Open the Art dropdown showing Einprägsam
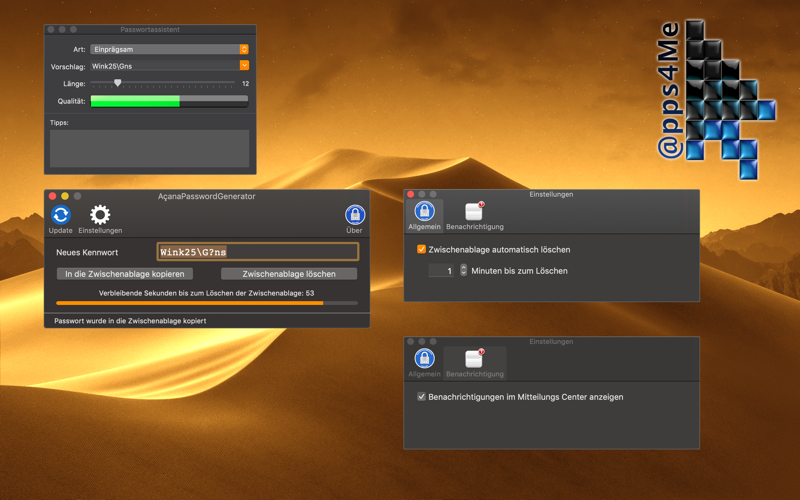800x500 pixels. click(169, 49)
